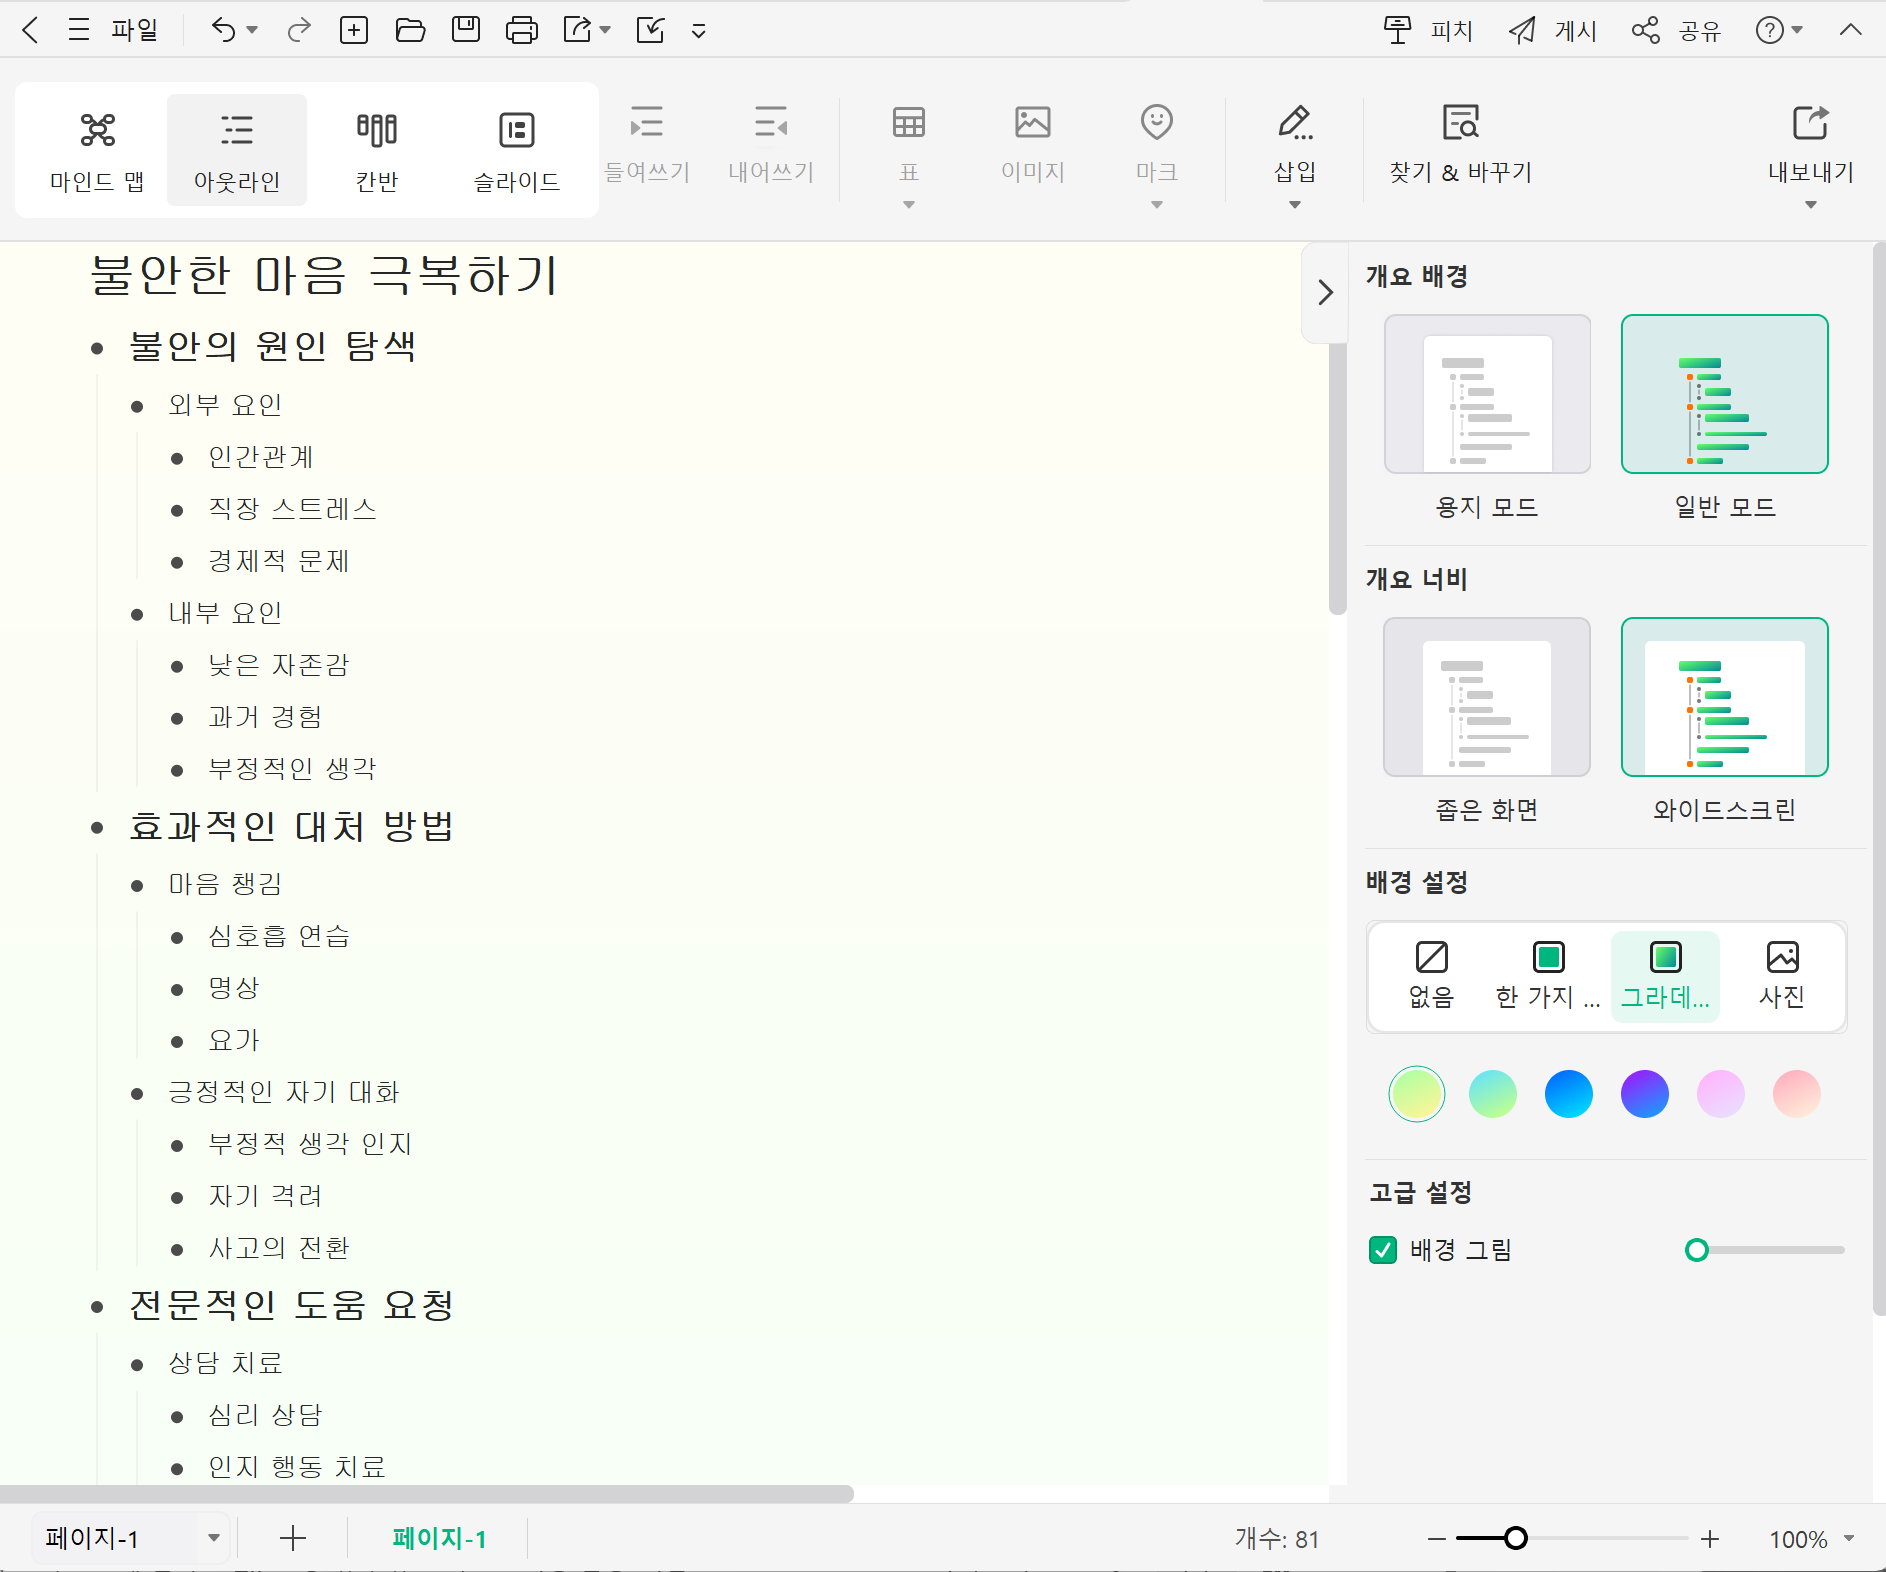Click the horizontal scrollbar at bottom
Image resolution: width=1886 pixels, height=1572 pixels.
coord(427,1494)
